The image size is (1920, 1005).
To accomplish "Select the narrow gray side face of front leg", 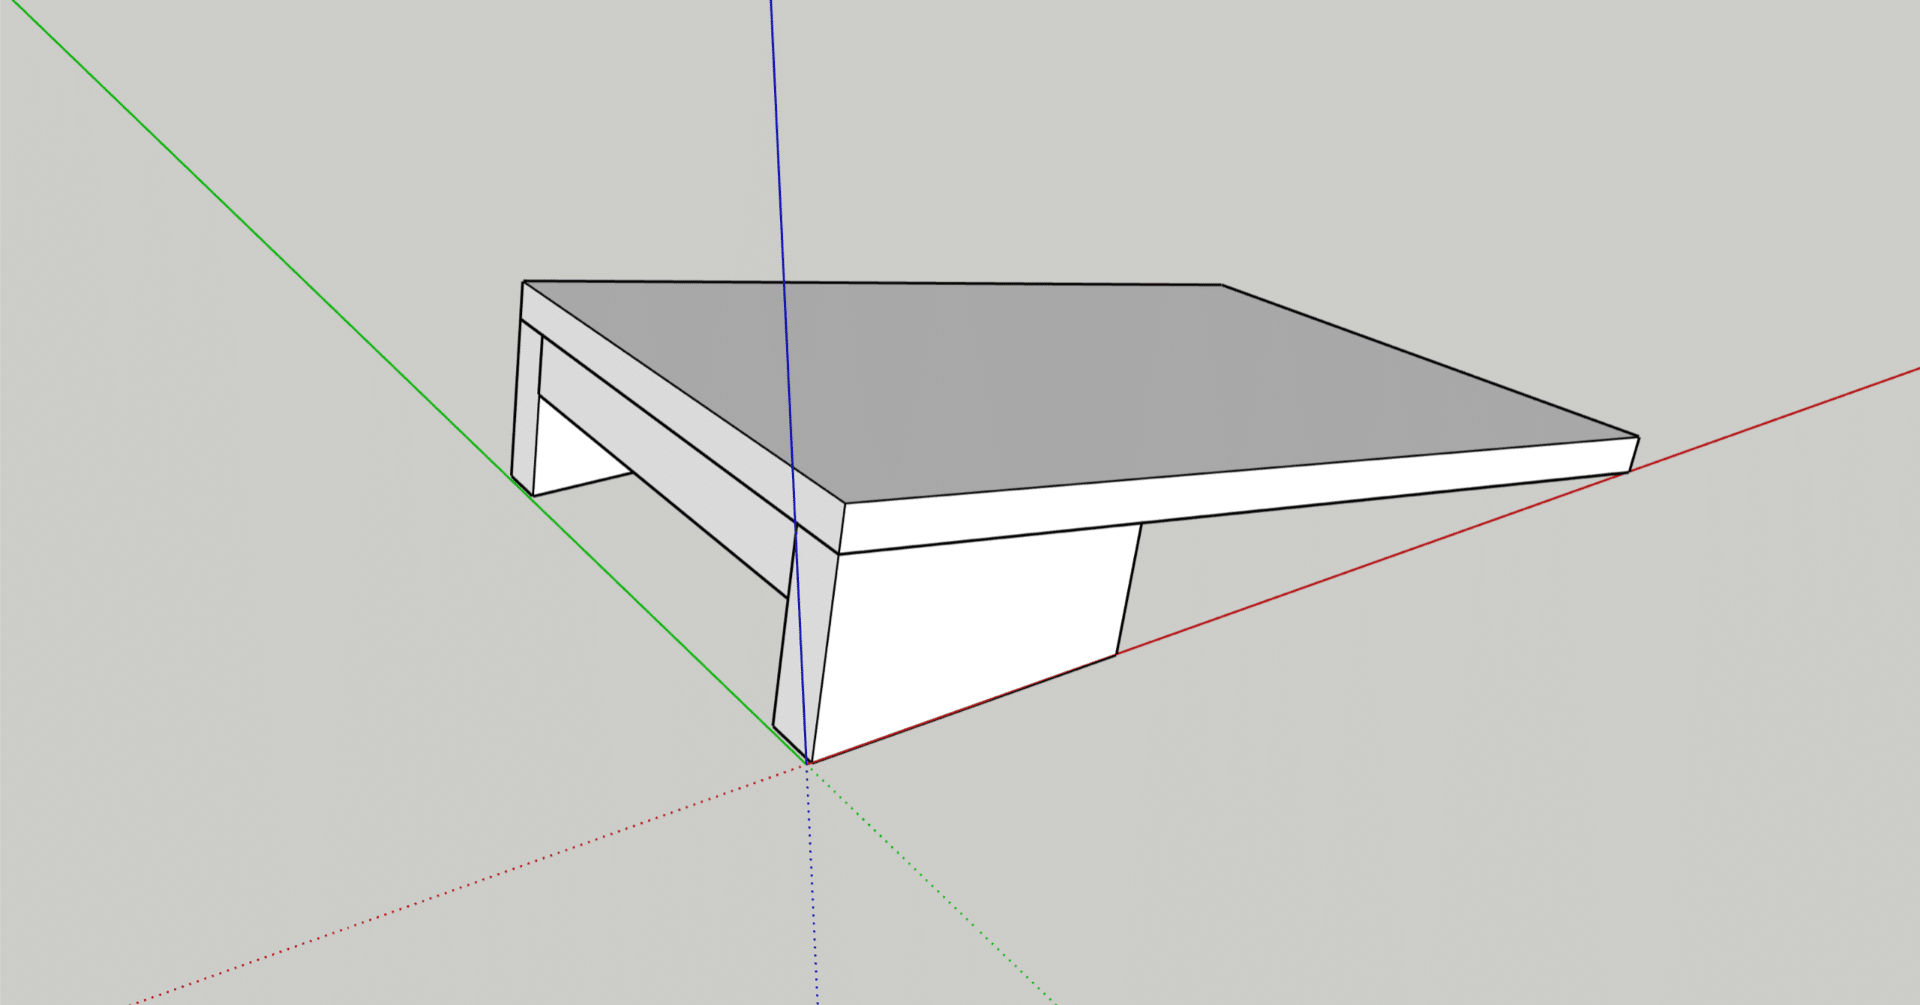I will [x=805, y=650].
